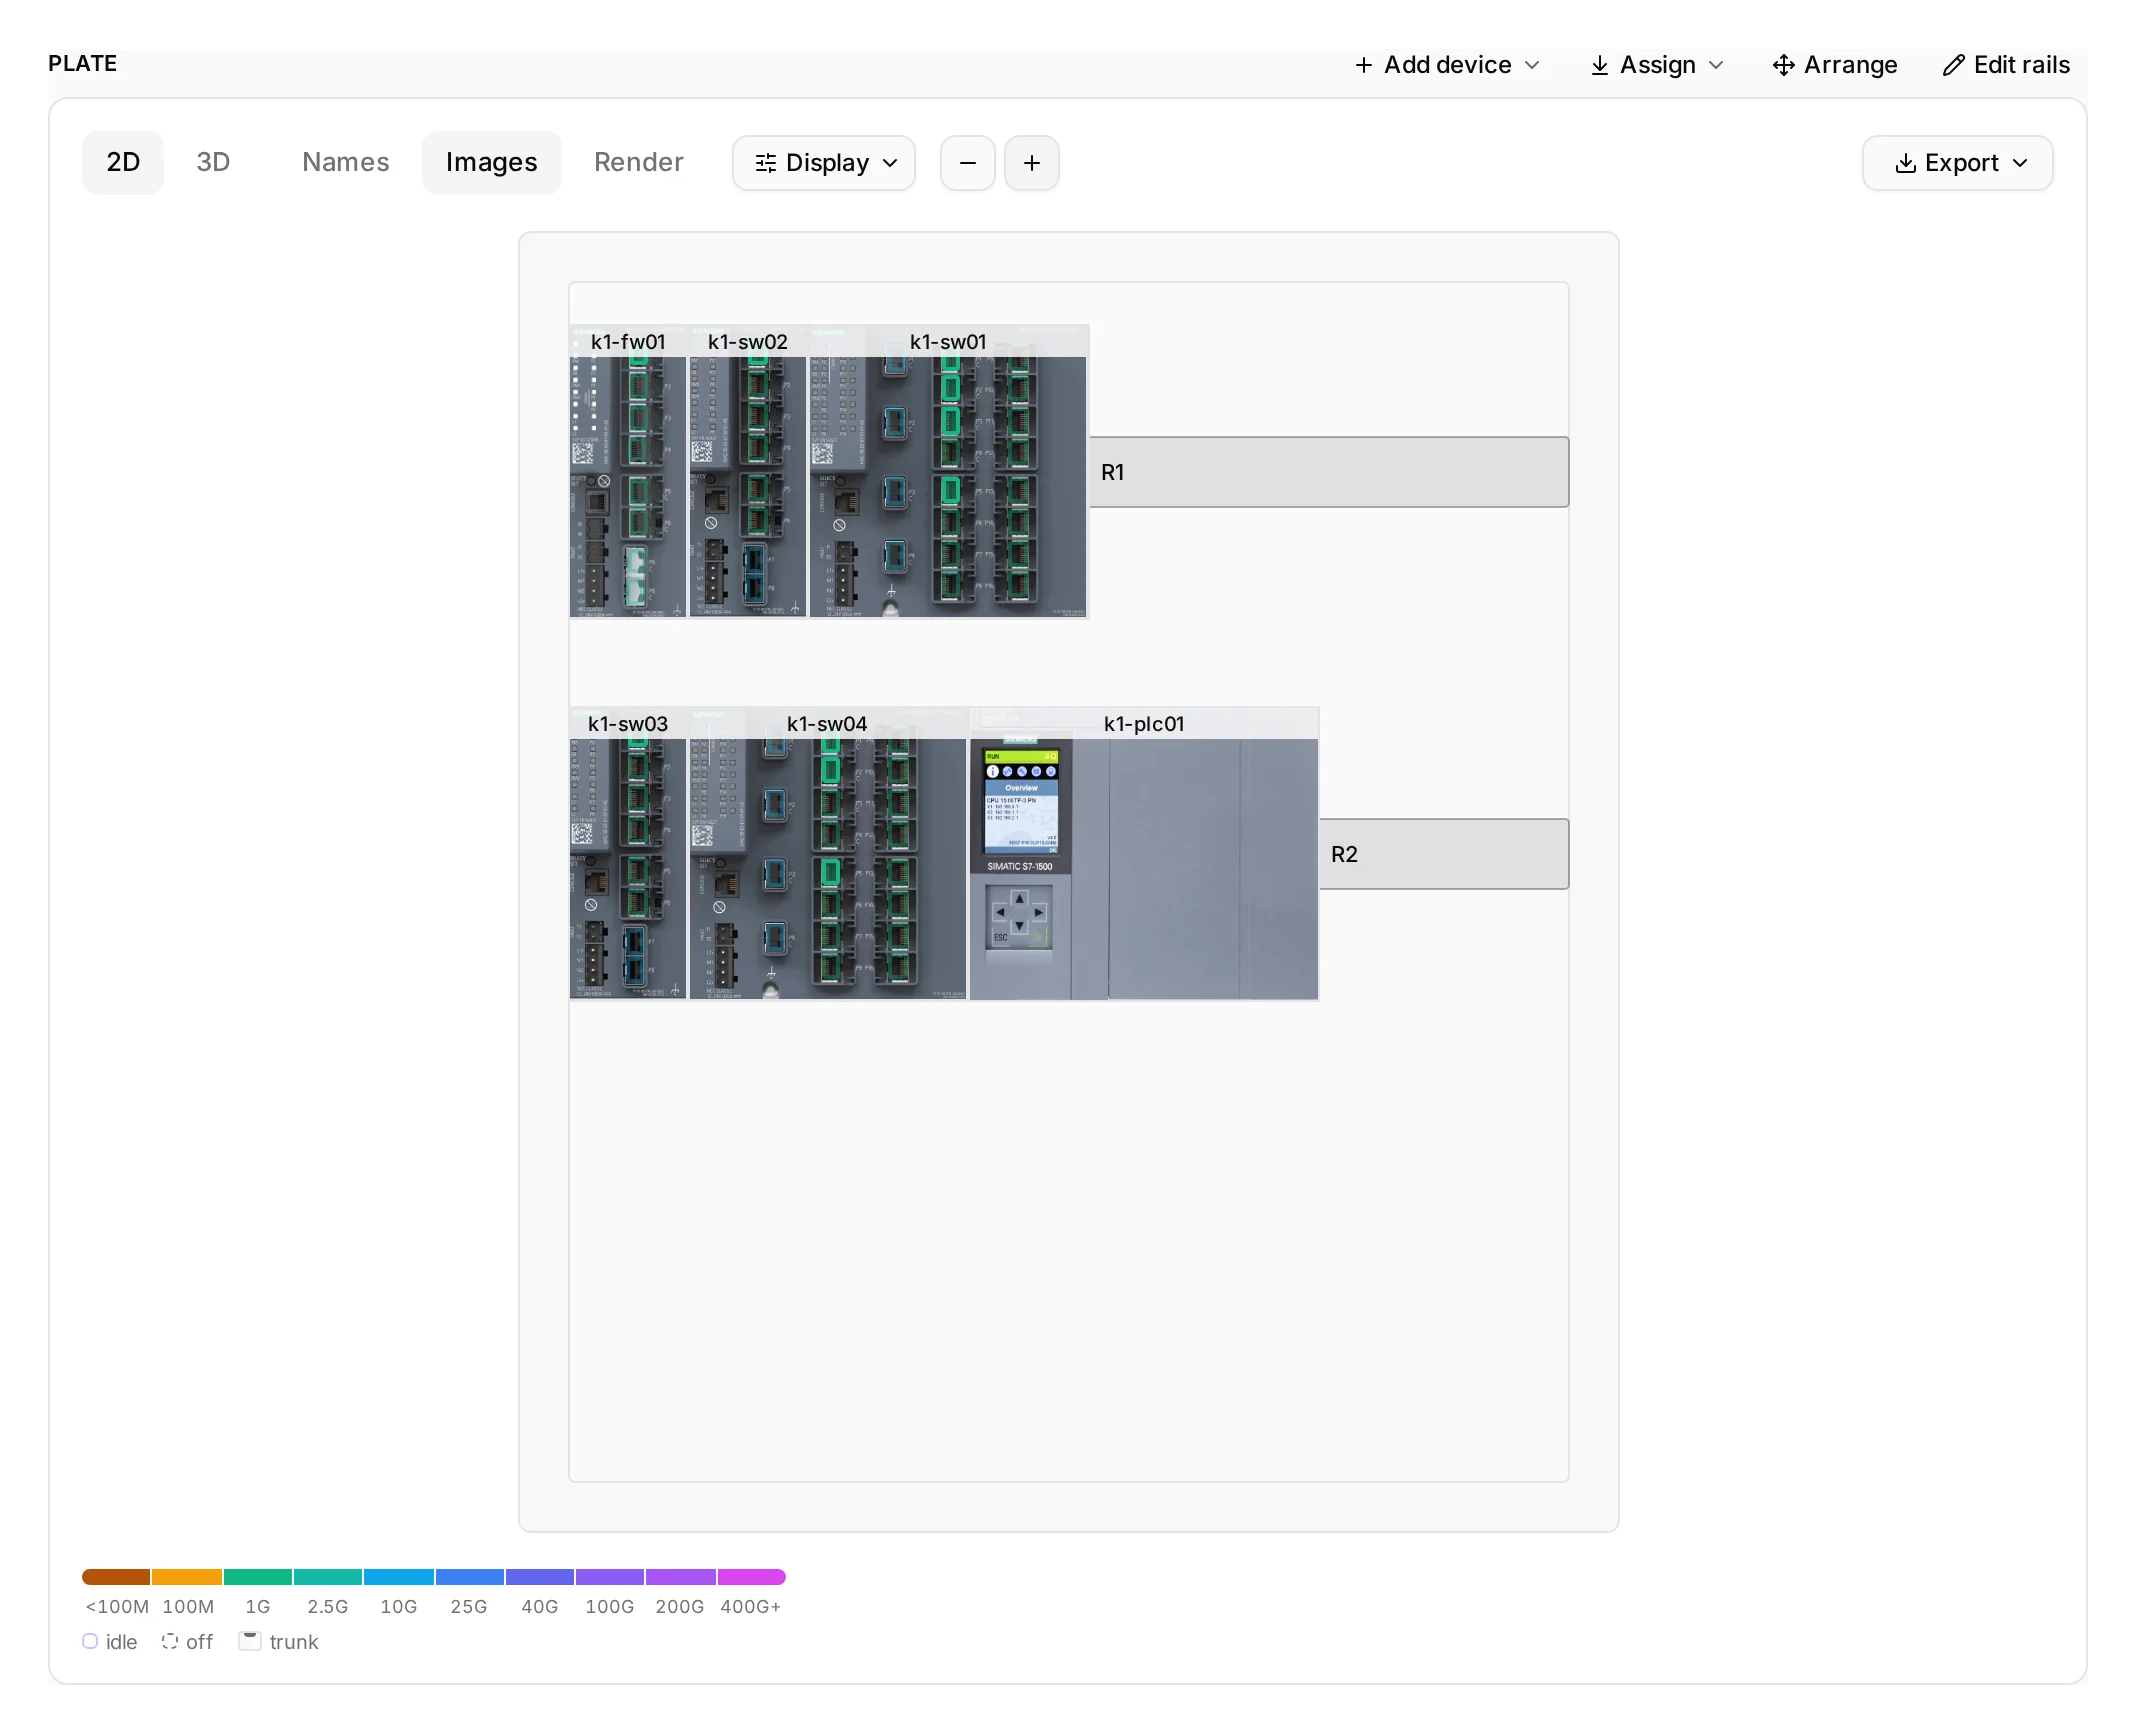The image size is (2136, 1732).
Task: Click Edit rails button
Action: click(x=2006, y=65)
